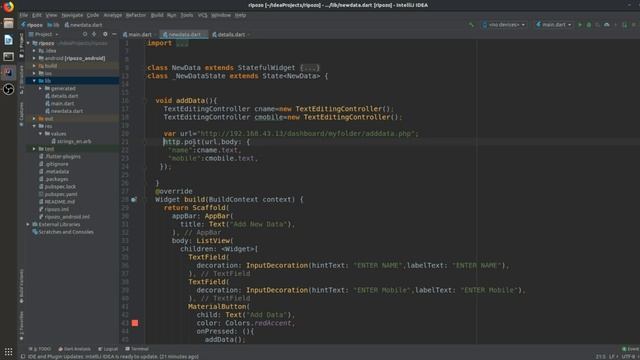Screen dimensions: 640x360
Task: Open the File menu
Action: pos(24,15)
